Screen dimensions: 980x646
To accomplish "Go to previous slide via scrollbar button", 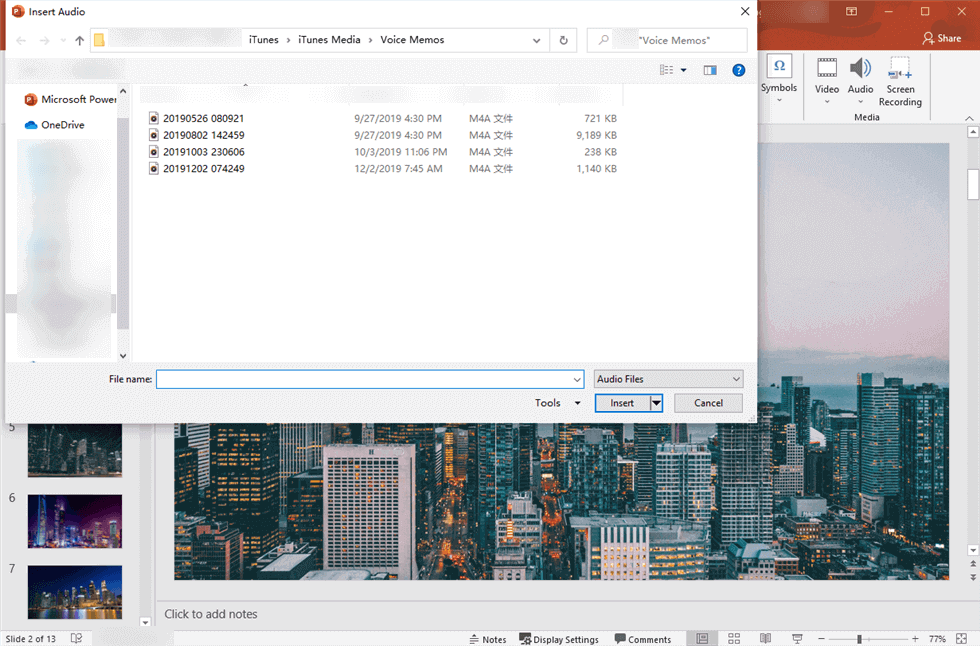I will (972, 564).
